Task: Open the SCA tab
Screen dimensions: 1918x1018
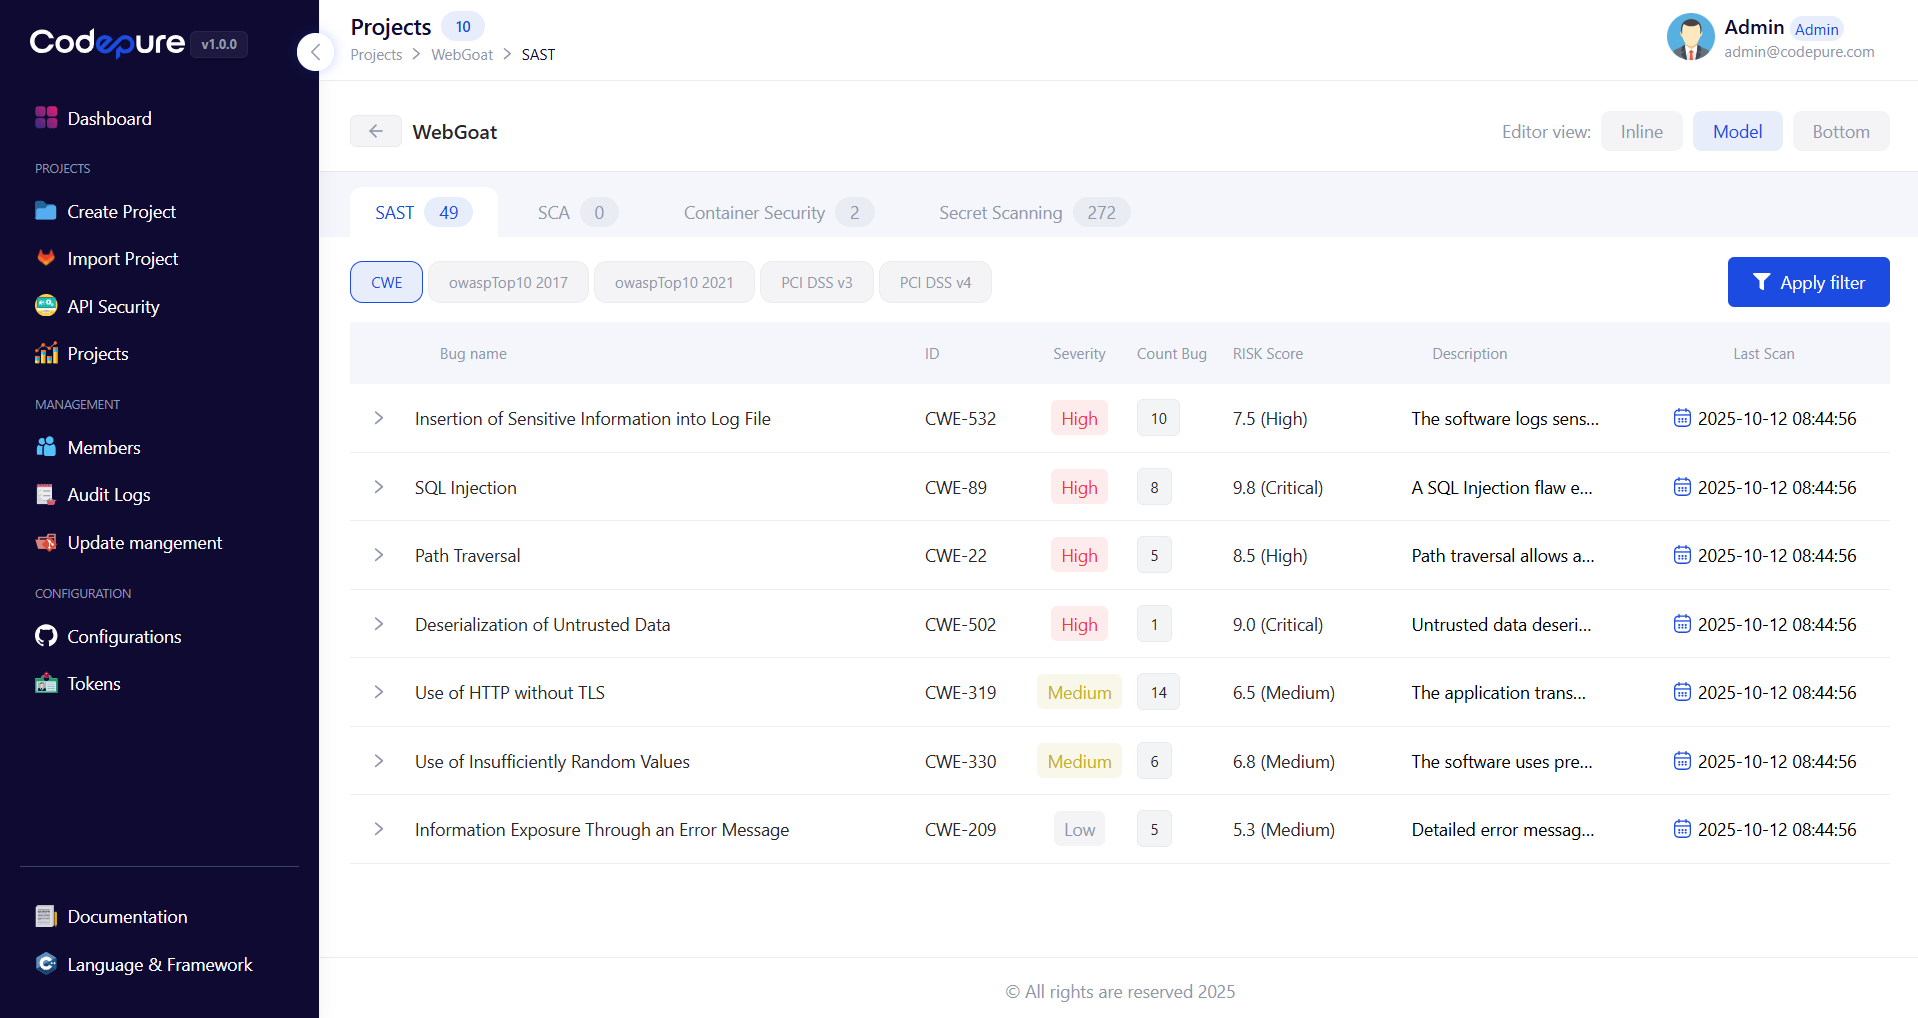Action: click(x=577, y=212)
